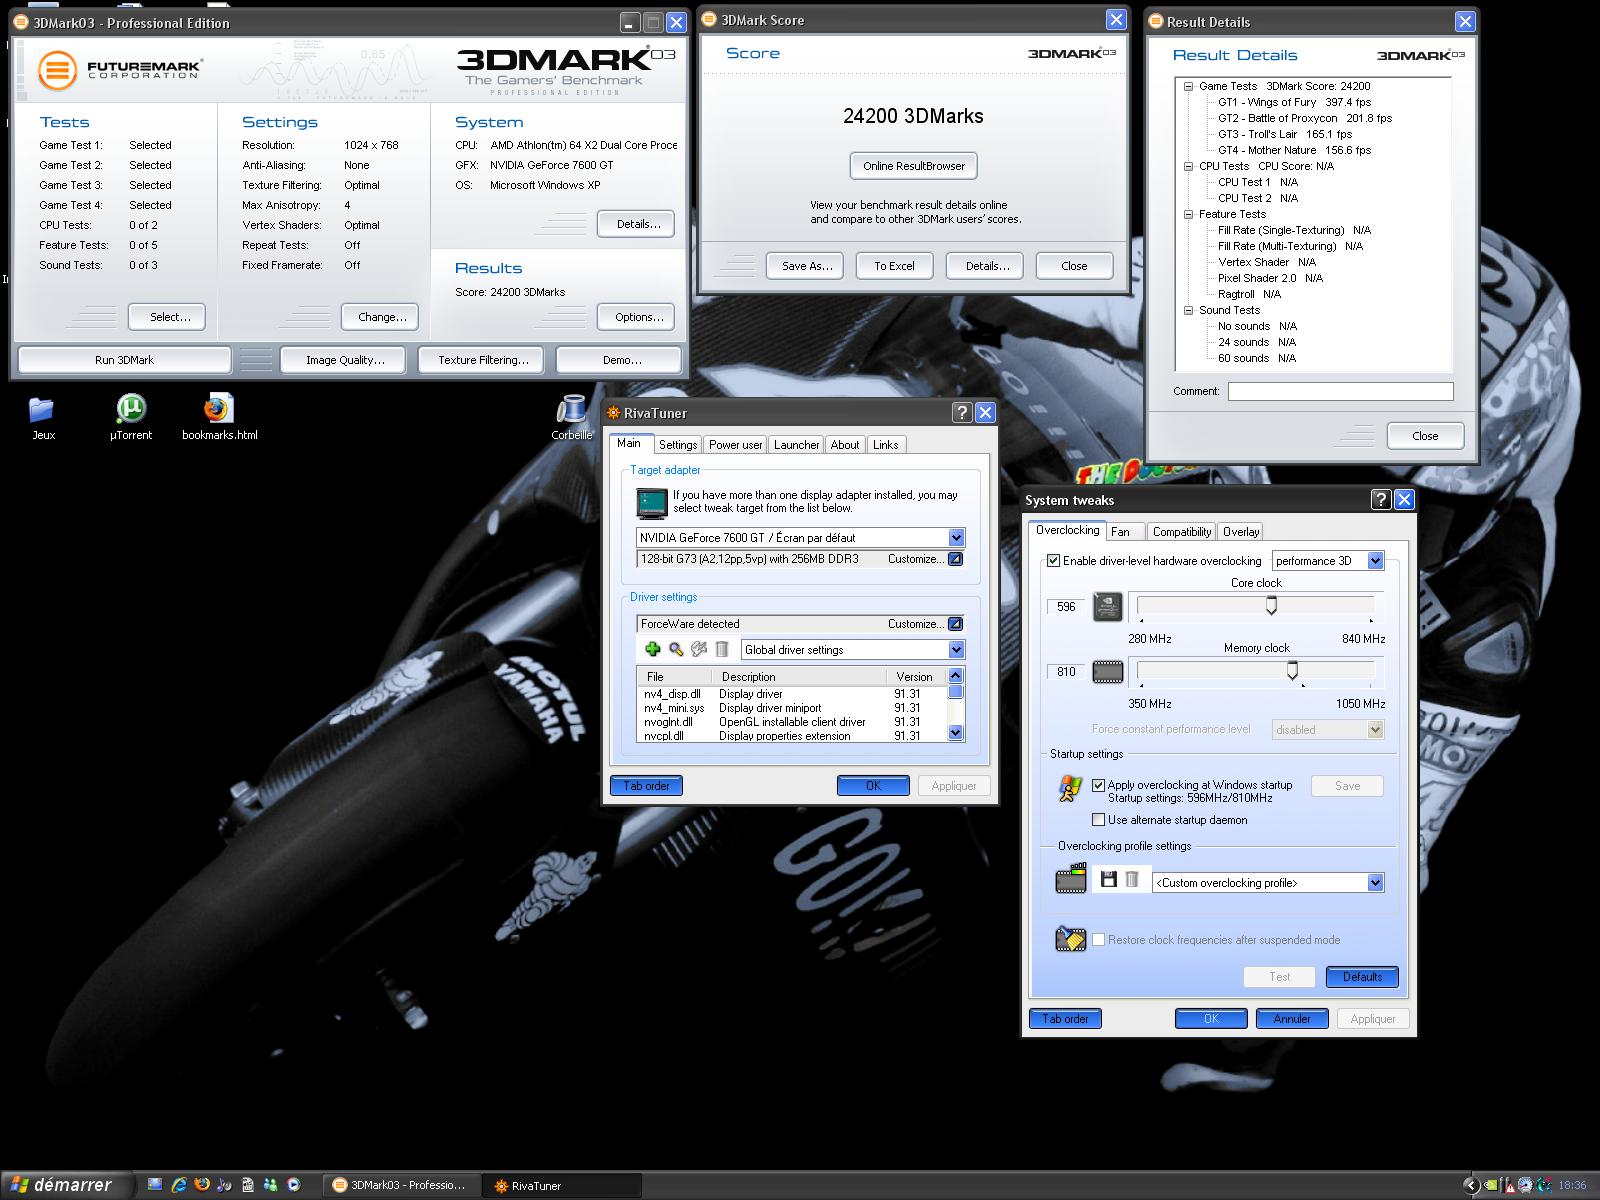Click the monitor icon under Target adapter
The height and width of the screenshot is (1200, 1600).
click(652, 503)
